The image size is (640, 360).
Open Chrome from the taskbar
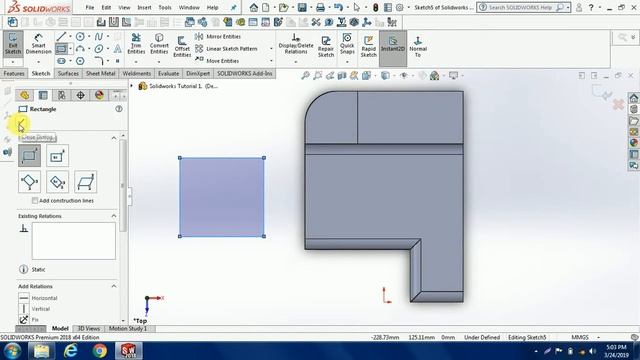pyautogui.click(x=99, y=351)
